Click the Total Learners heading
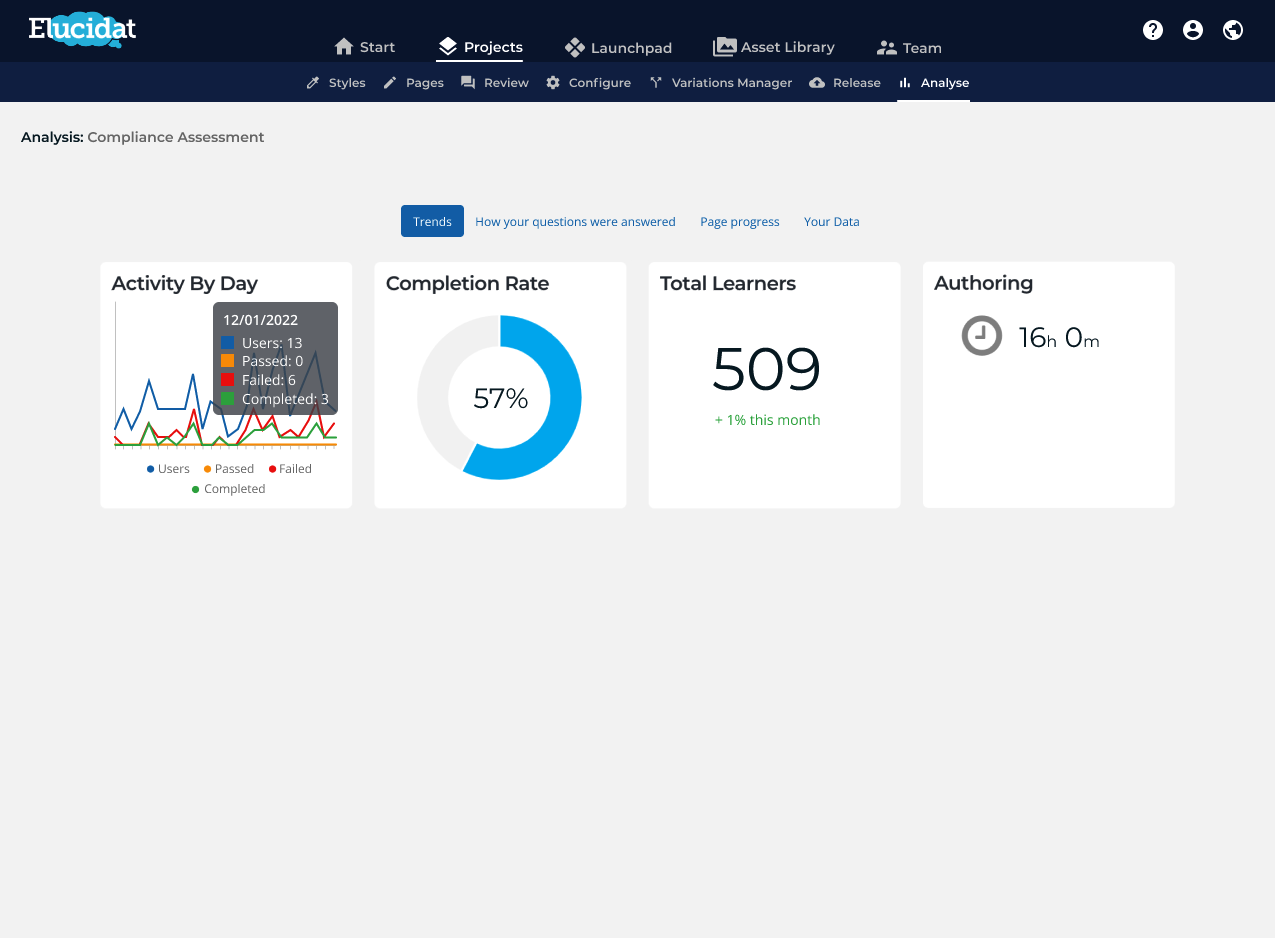This screenshot has height=938, width=1275. (x=728, y=283)
